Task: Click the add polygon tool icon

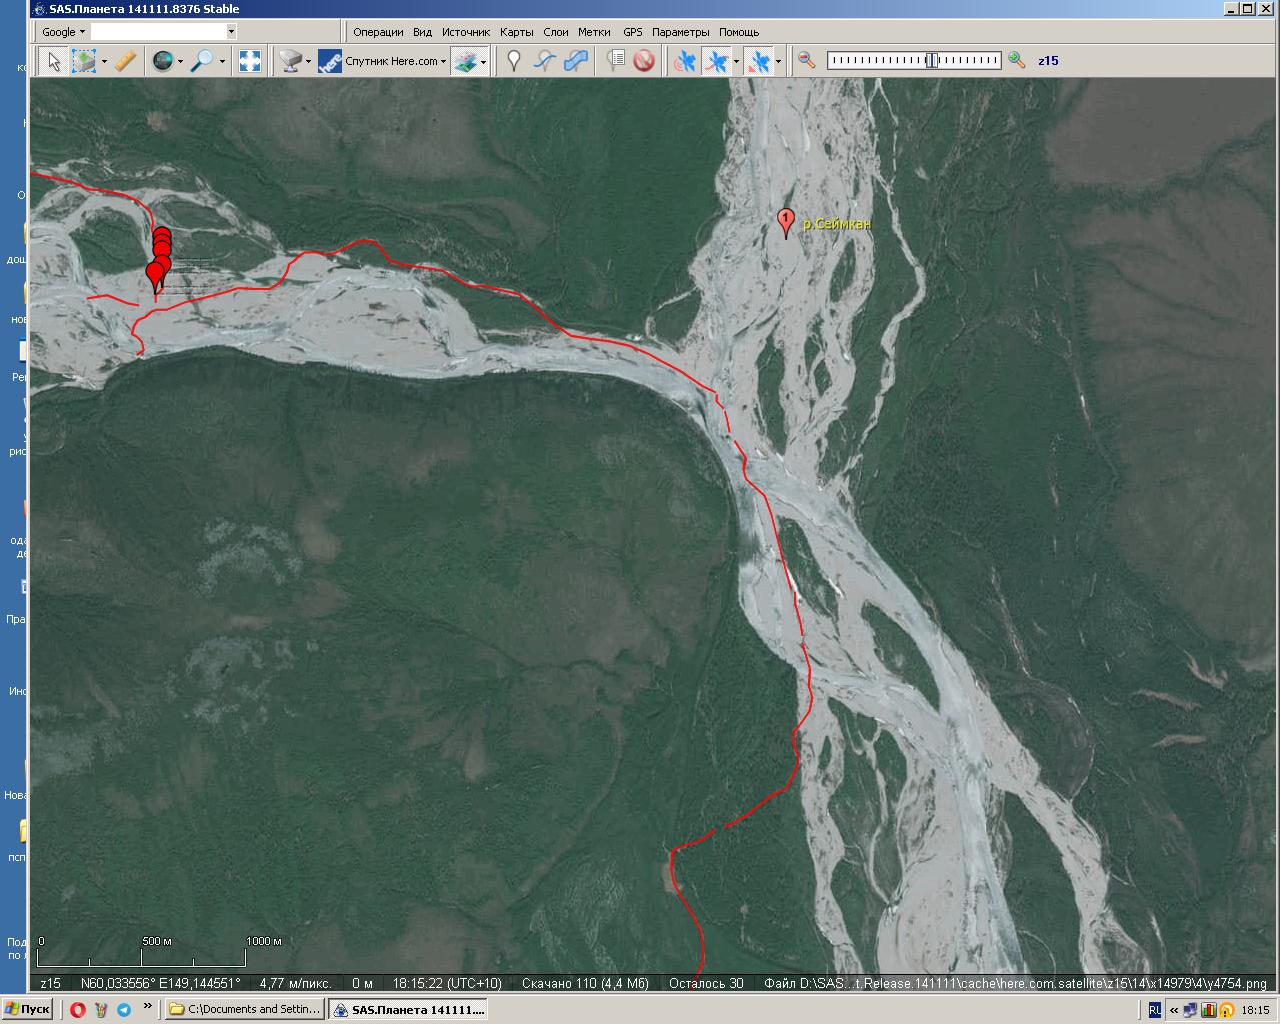Action: 575,61
